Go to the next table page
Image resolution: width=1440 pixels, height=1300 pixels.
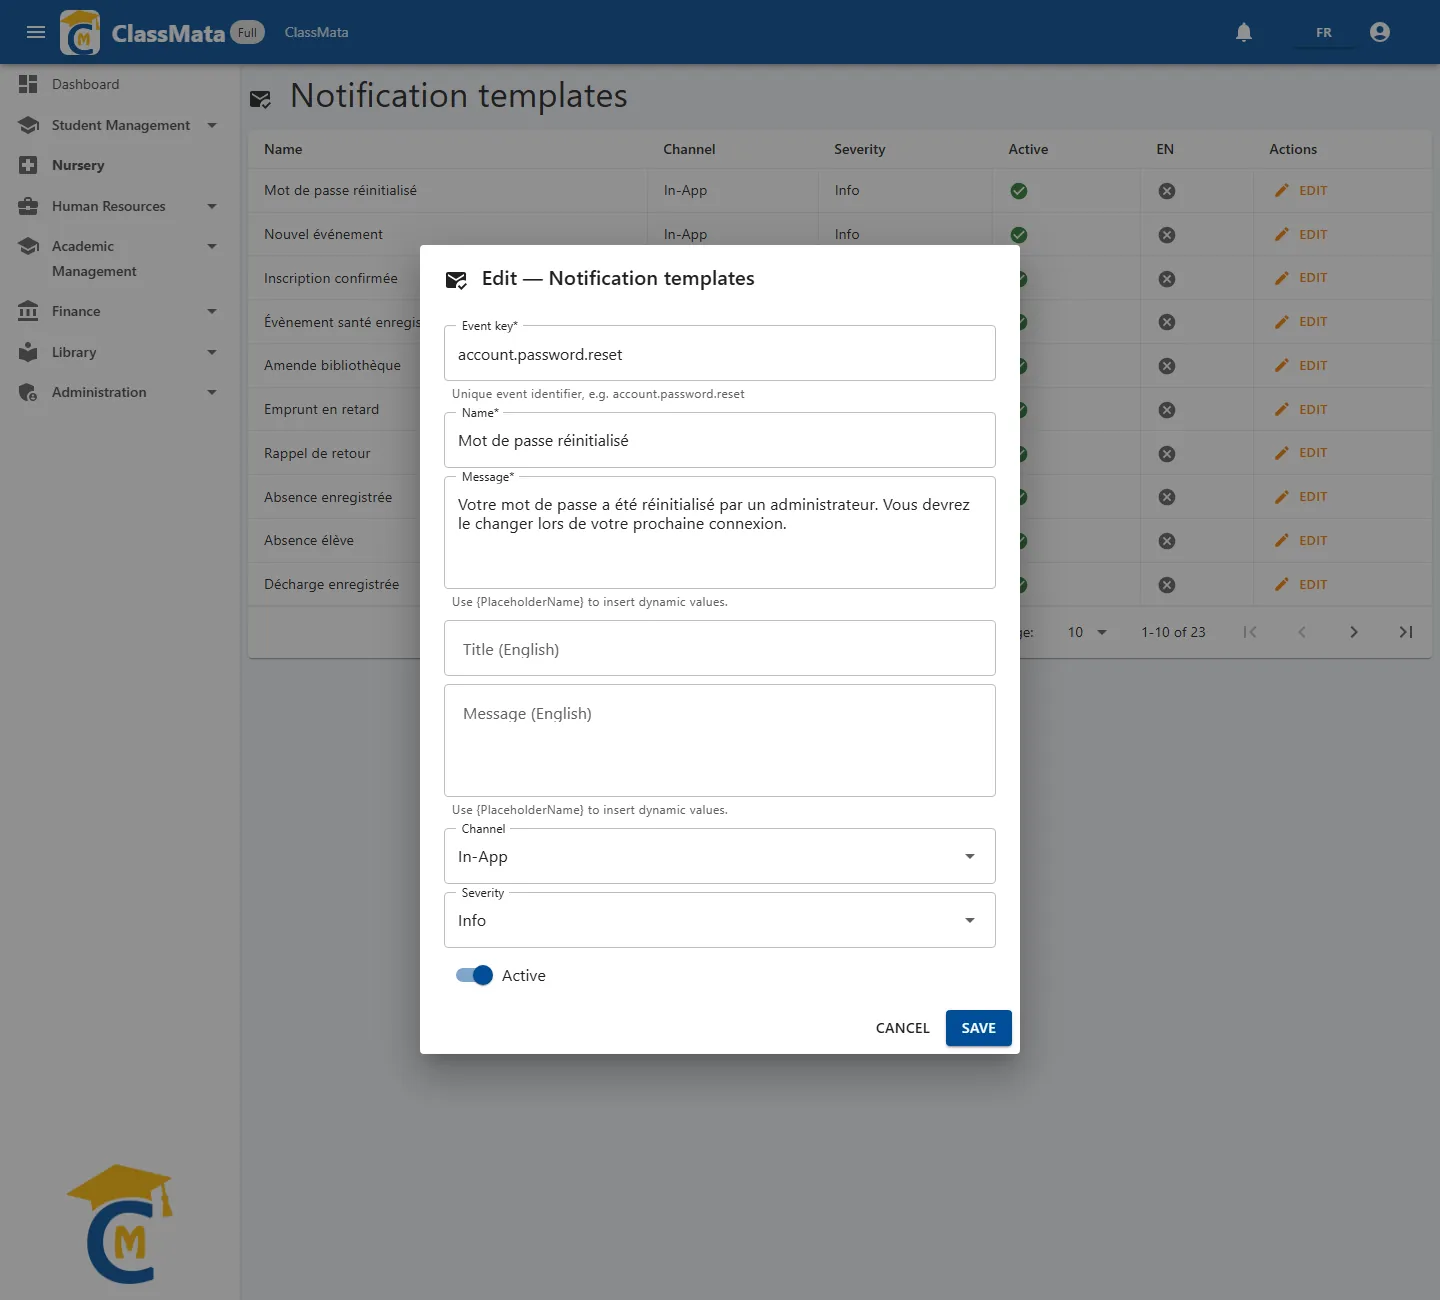click(x=1354, y=632)
